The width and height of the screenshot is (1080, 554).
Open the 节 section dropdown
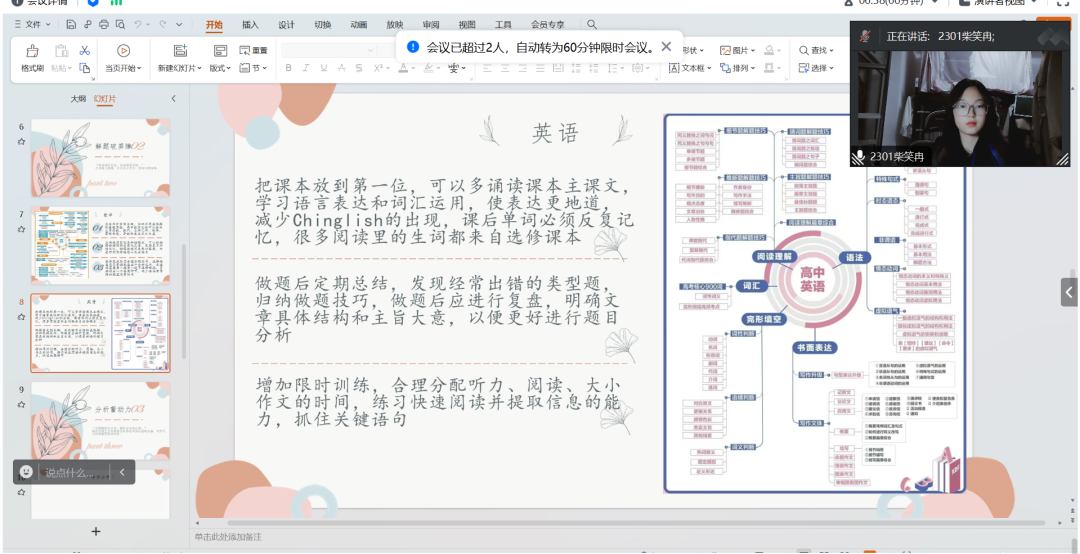click(x=253, y=68)
